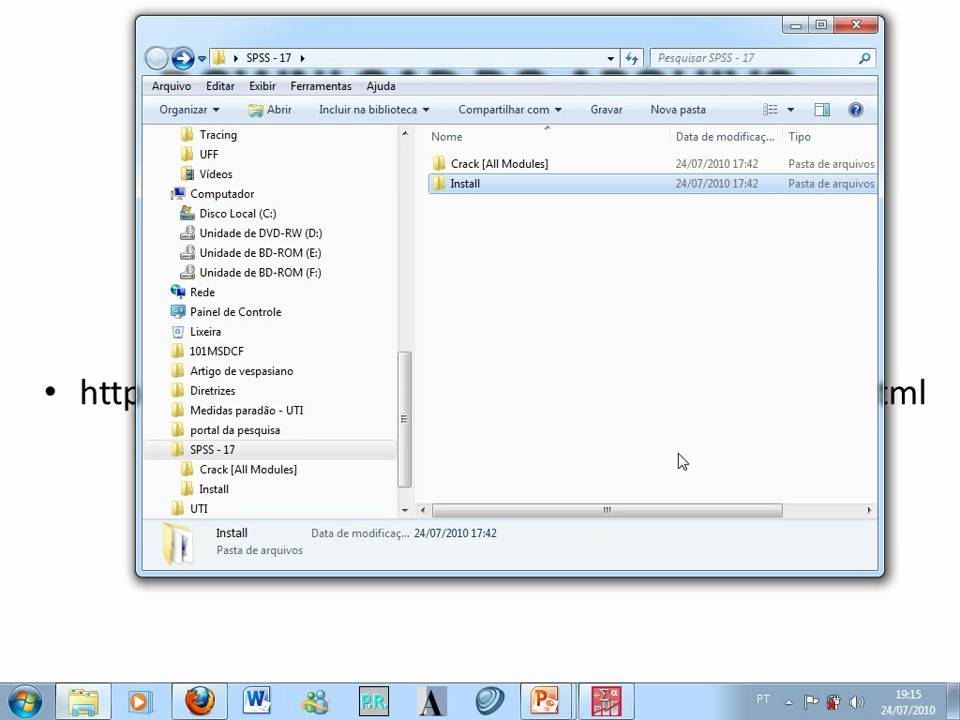Select Crack [All Modules] in navigation tree
Viewport: 960px width, 720px height.
(x=239, y=470)
